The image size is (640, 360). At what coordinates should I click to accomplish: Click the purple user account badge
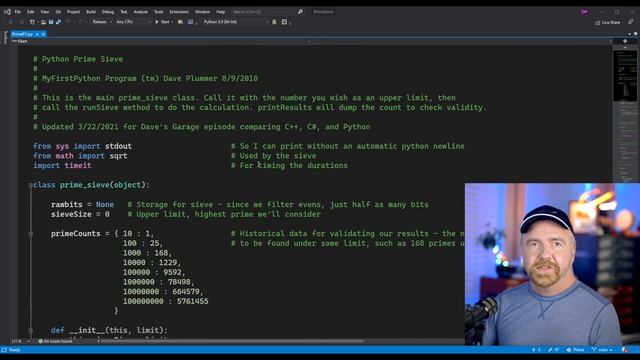coord(584,12)
